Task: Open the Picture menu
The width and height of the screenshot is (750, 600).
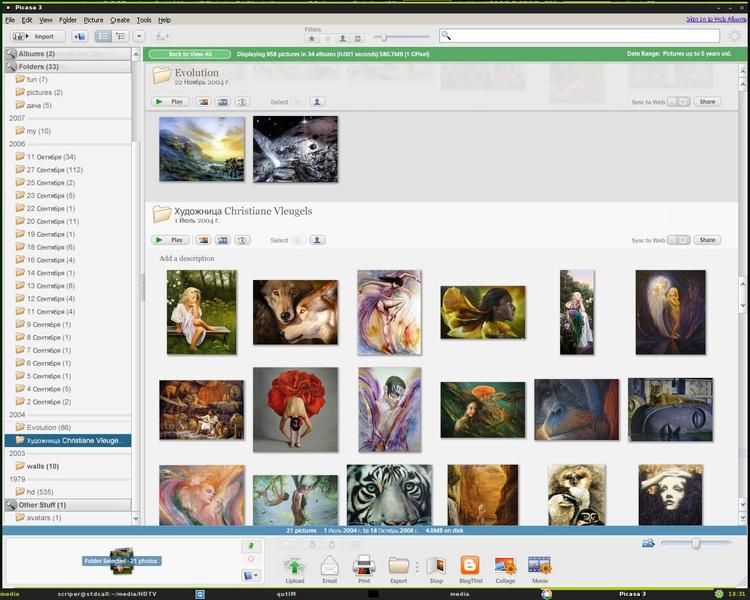Action: click(93, 20)
